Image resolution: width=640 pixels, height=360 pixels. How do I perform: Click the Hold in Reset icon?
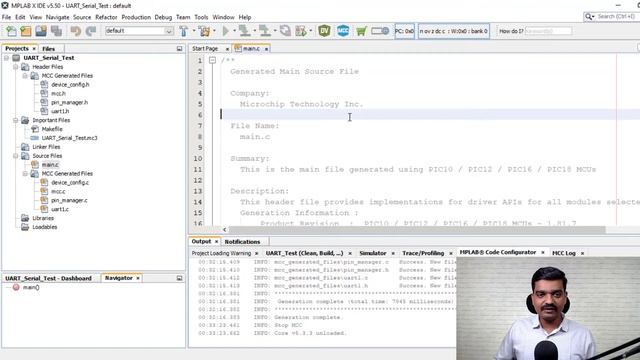pos(285,31)
